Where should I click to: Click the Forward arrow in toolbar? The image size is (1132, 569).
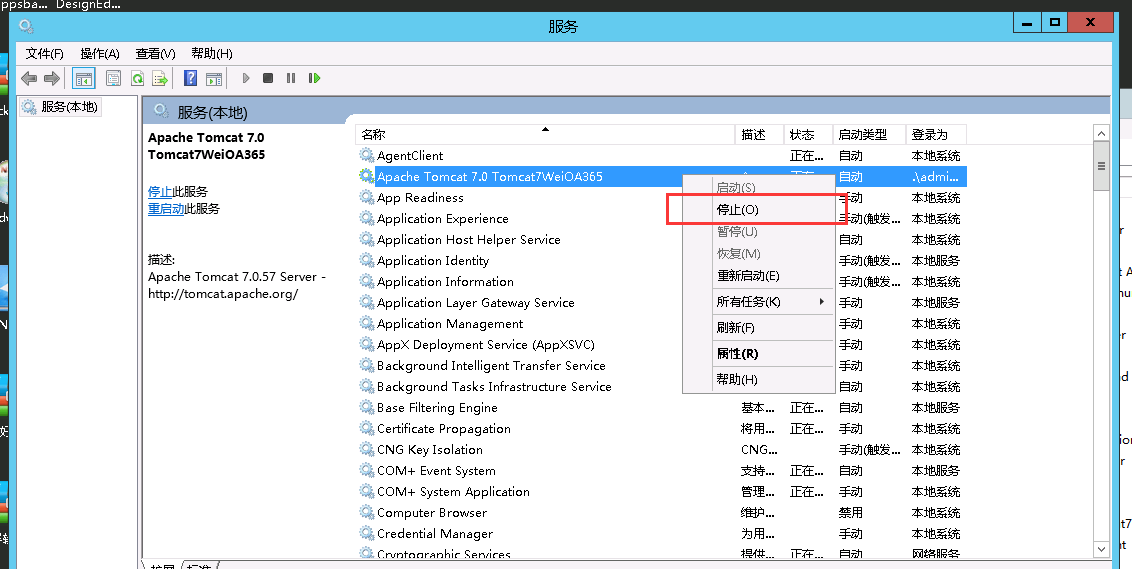click(x=51, y=78)
